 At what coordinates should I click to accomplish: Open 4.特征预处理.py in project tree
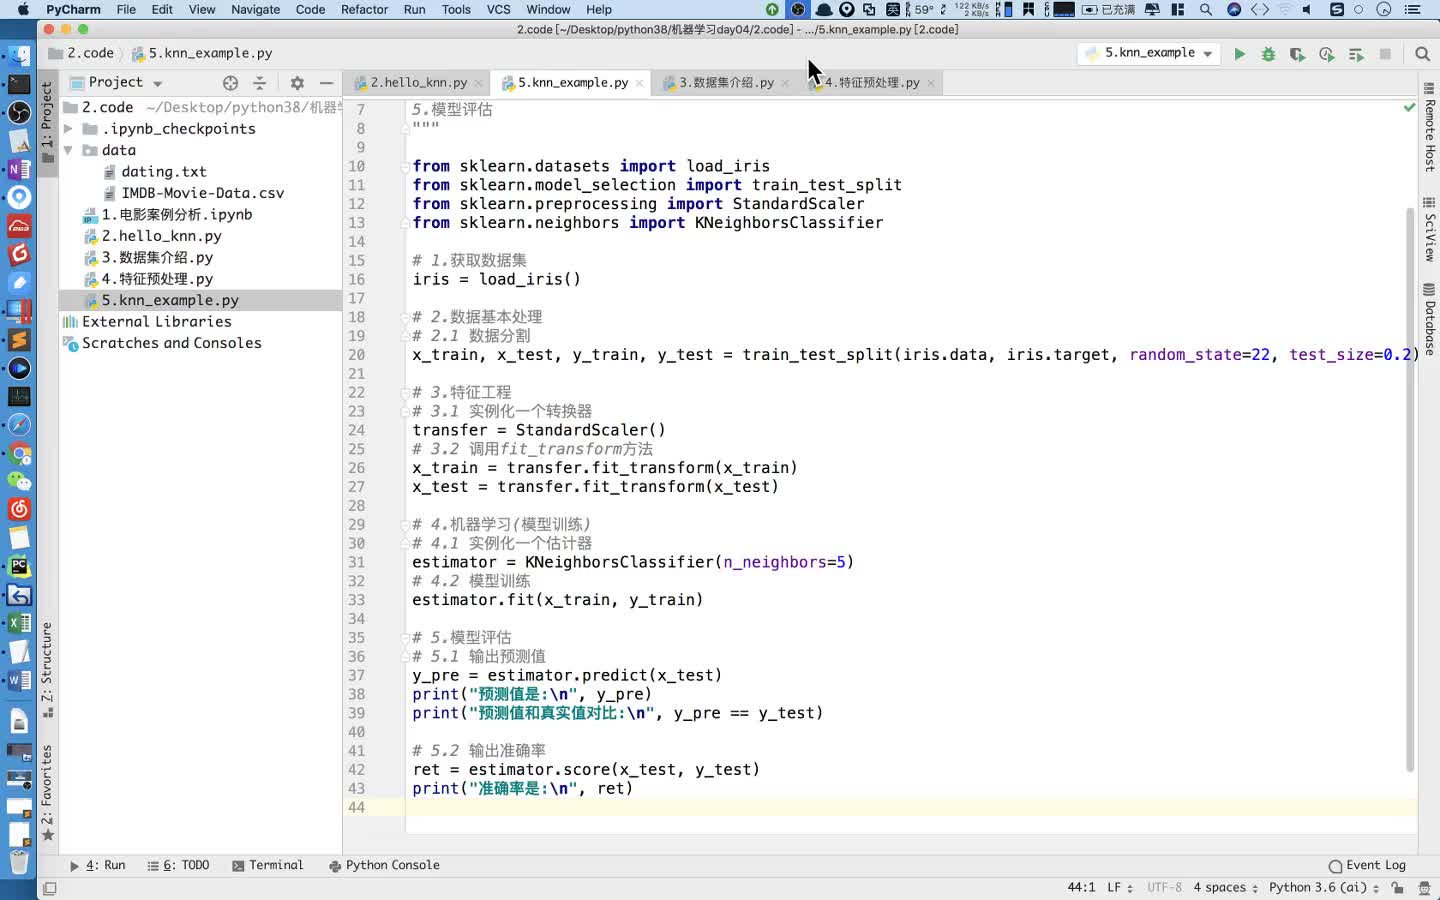157,279
